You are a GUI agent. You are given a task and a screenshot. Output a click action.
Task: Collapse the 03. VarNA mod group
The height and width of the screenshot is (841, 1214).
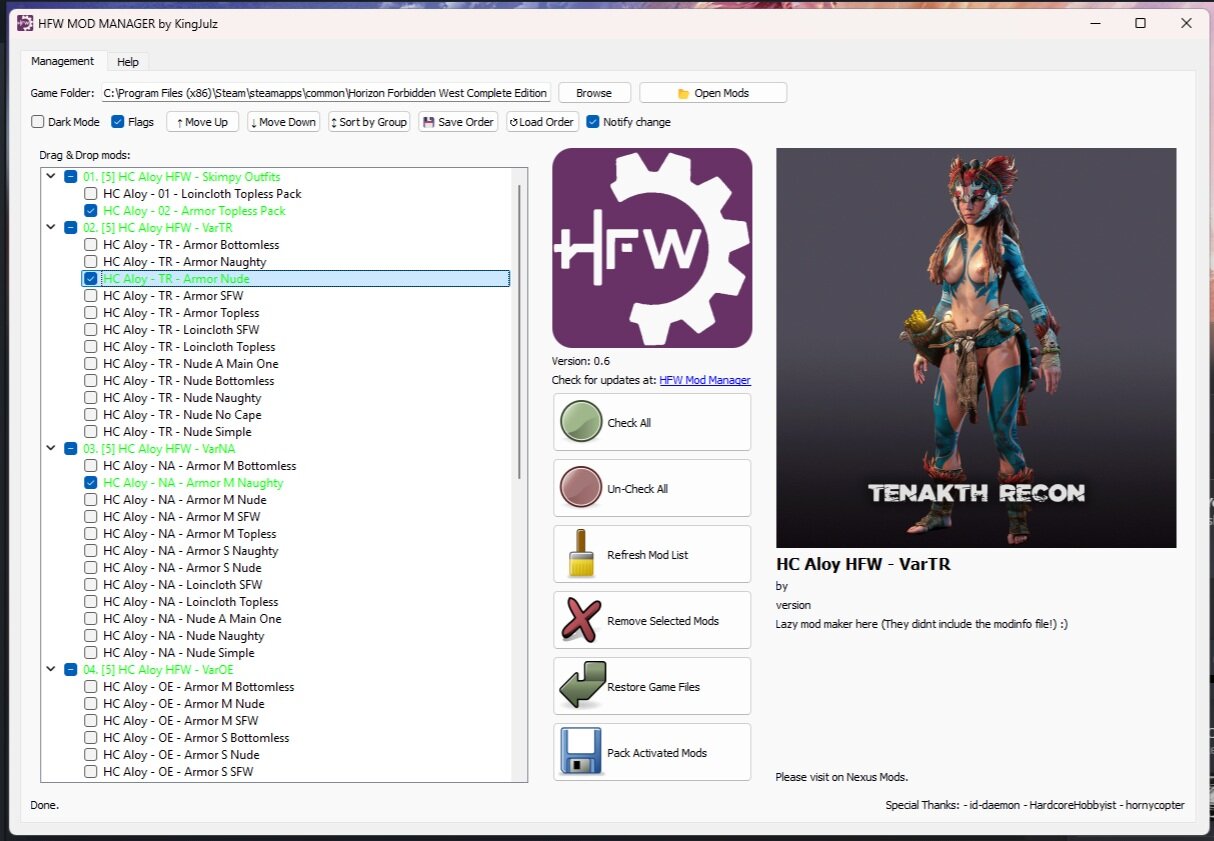[51, 449]
